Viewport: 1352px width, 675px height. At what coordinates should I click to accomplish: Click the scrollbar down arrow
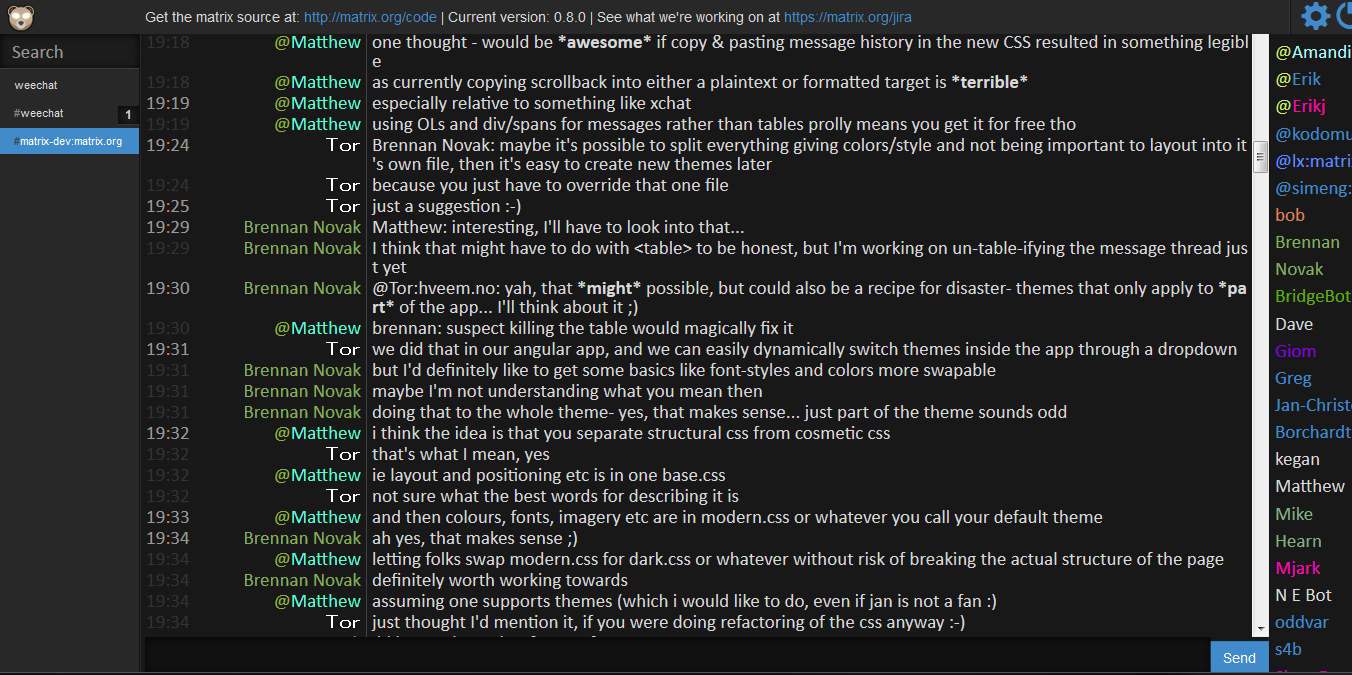click(1260, 629)
